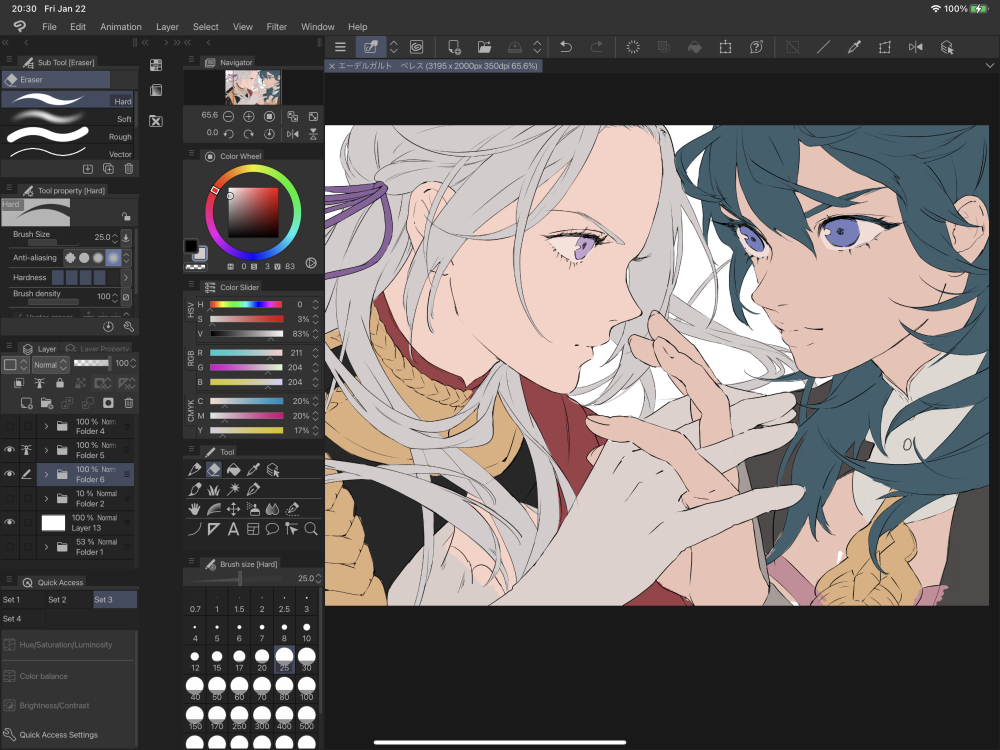Select the Text tool
Screen dimensions: 1000x750
[233, 529]
